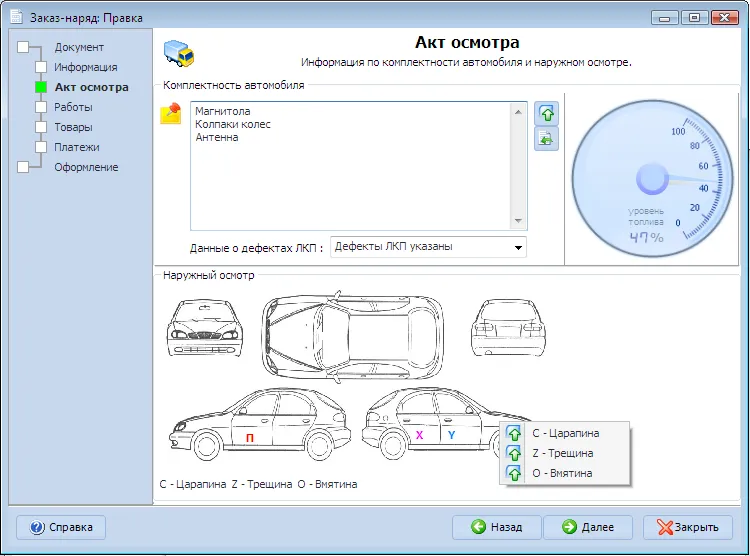Viewport: 750px width, 556px height.
Task: Select the Работы step checkbox
Action: click(41, 107)
